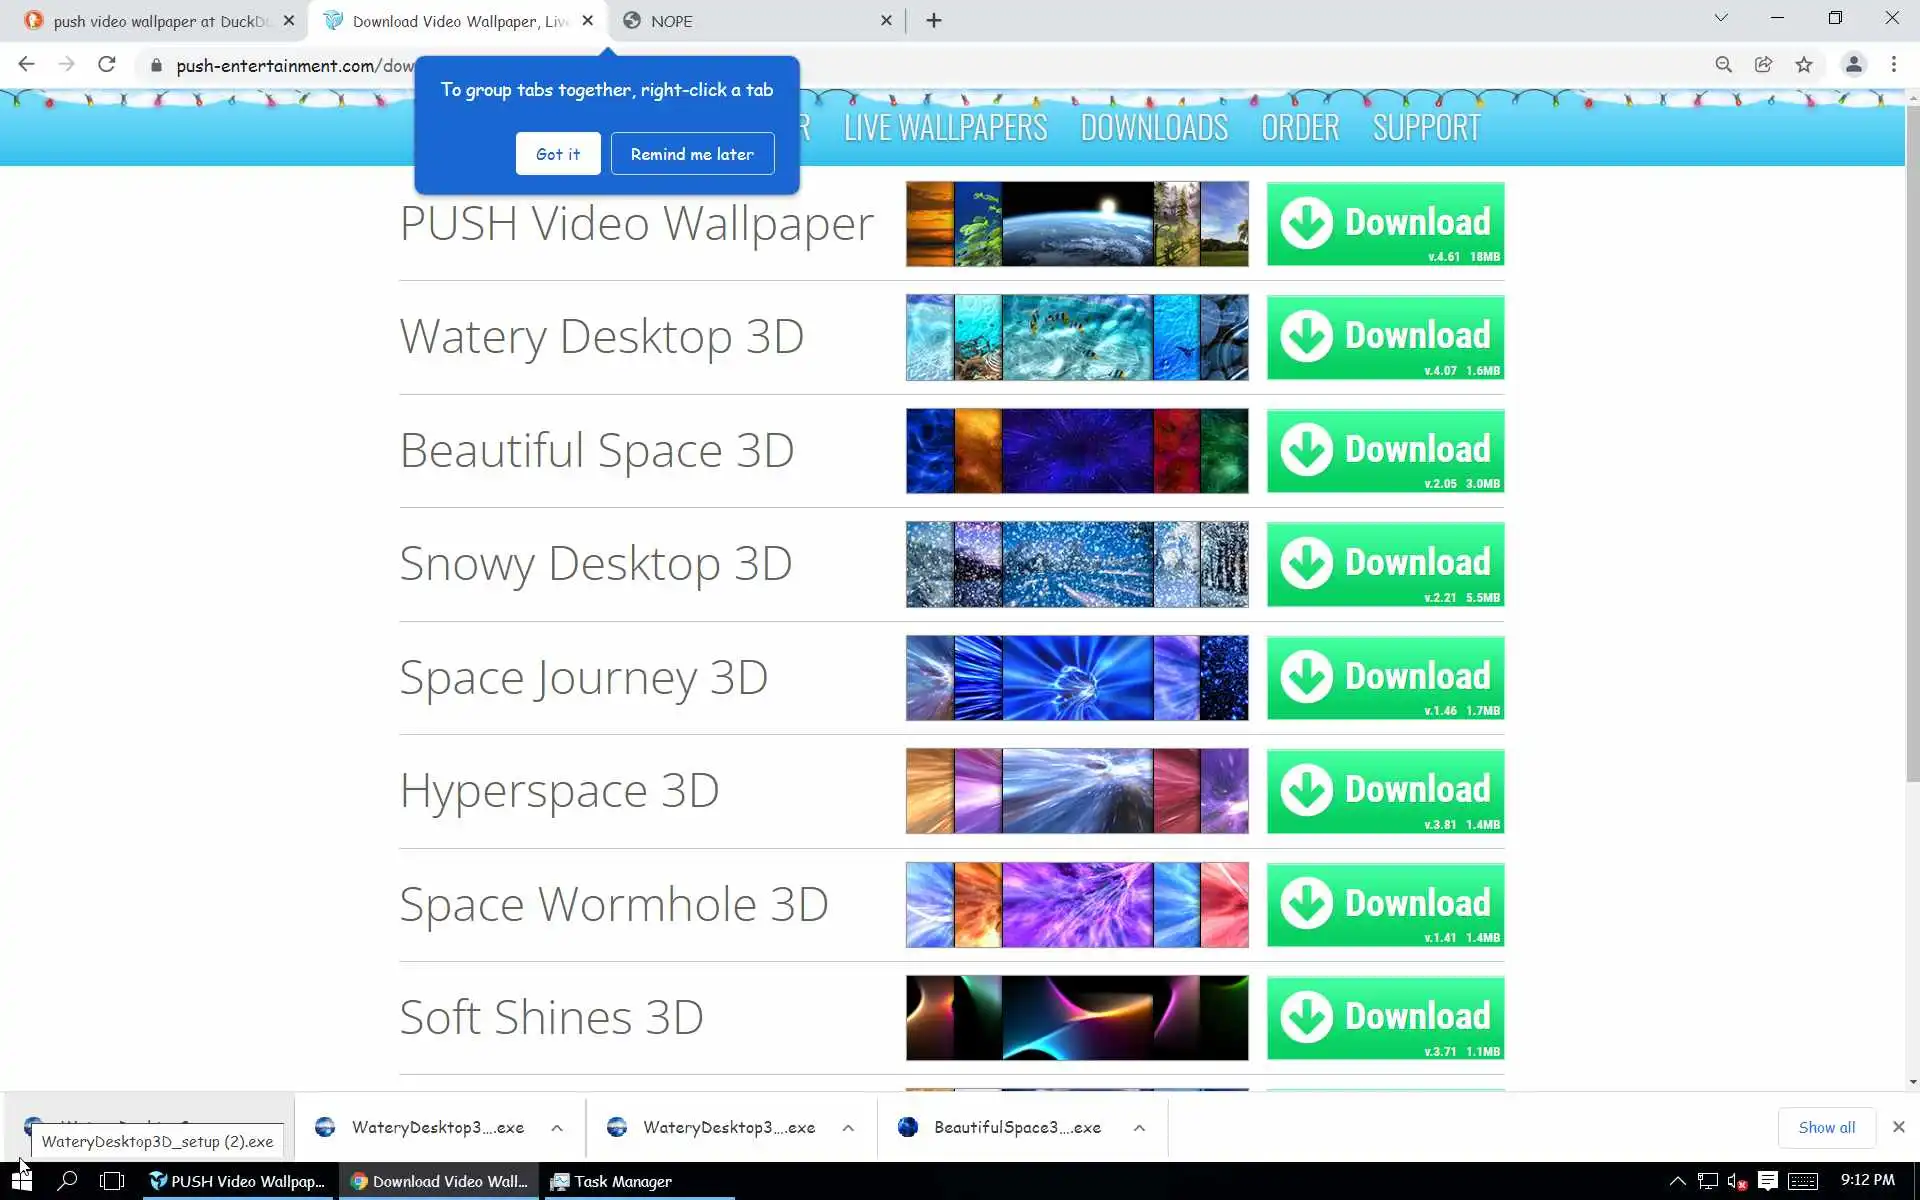Screen dimensions: 1920x1200
Task: Open the share page icon
Action: pos(1763,65)
